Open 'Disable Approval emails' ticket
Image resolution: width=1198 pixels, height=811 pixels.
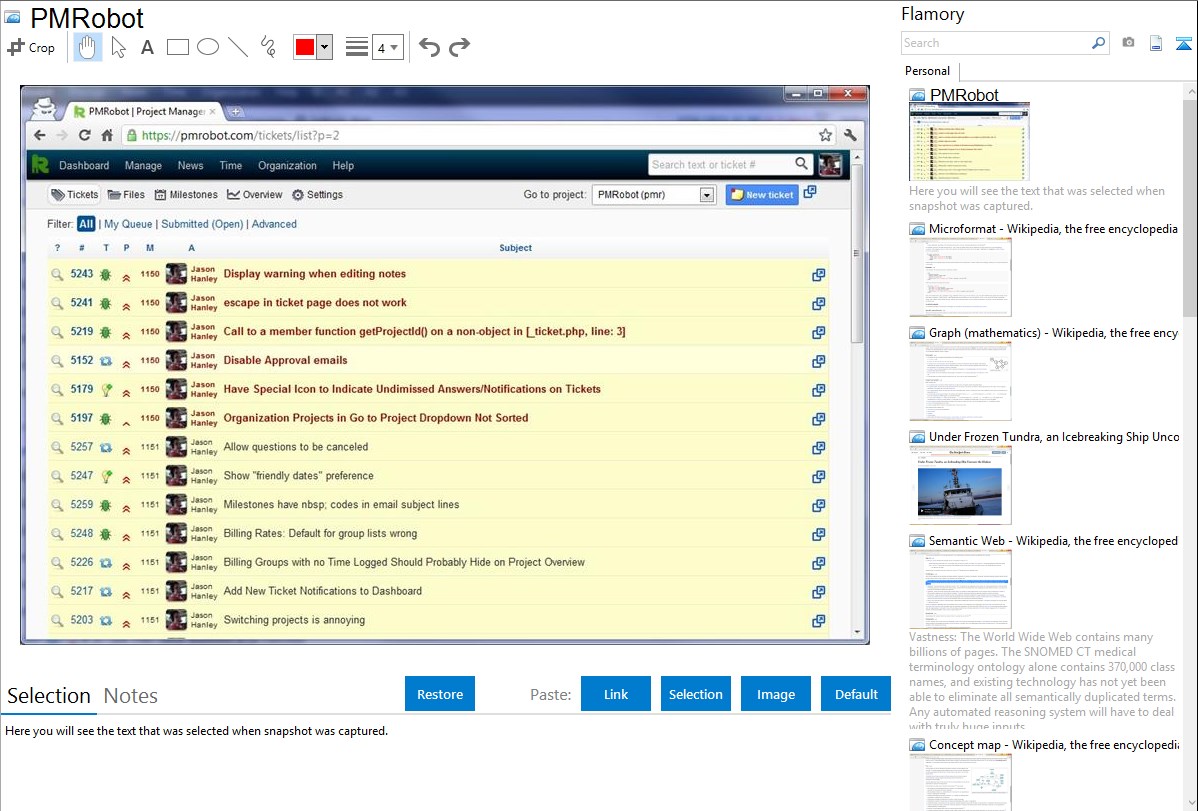click(285, 360)
